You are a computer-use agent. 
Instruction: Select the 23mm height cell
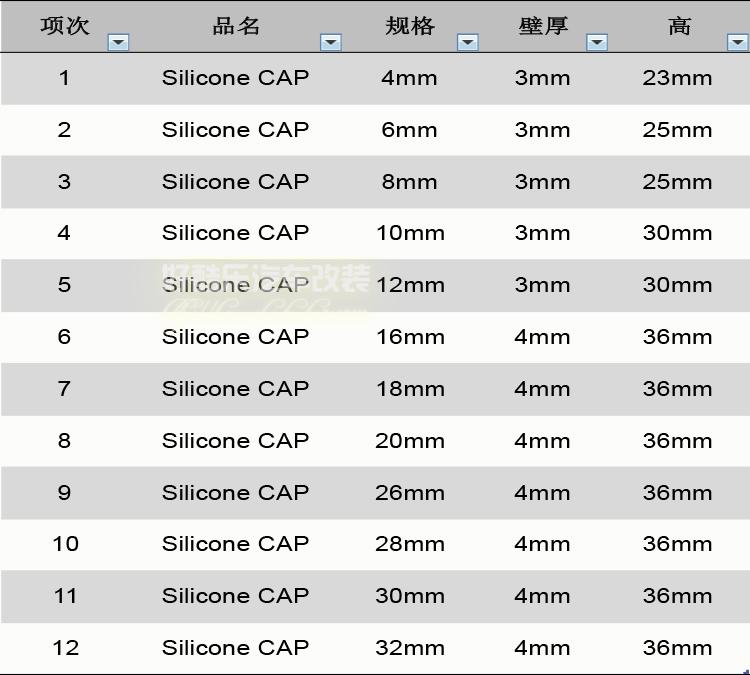(677, 78)
